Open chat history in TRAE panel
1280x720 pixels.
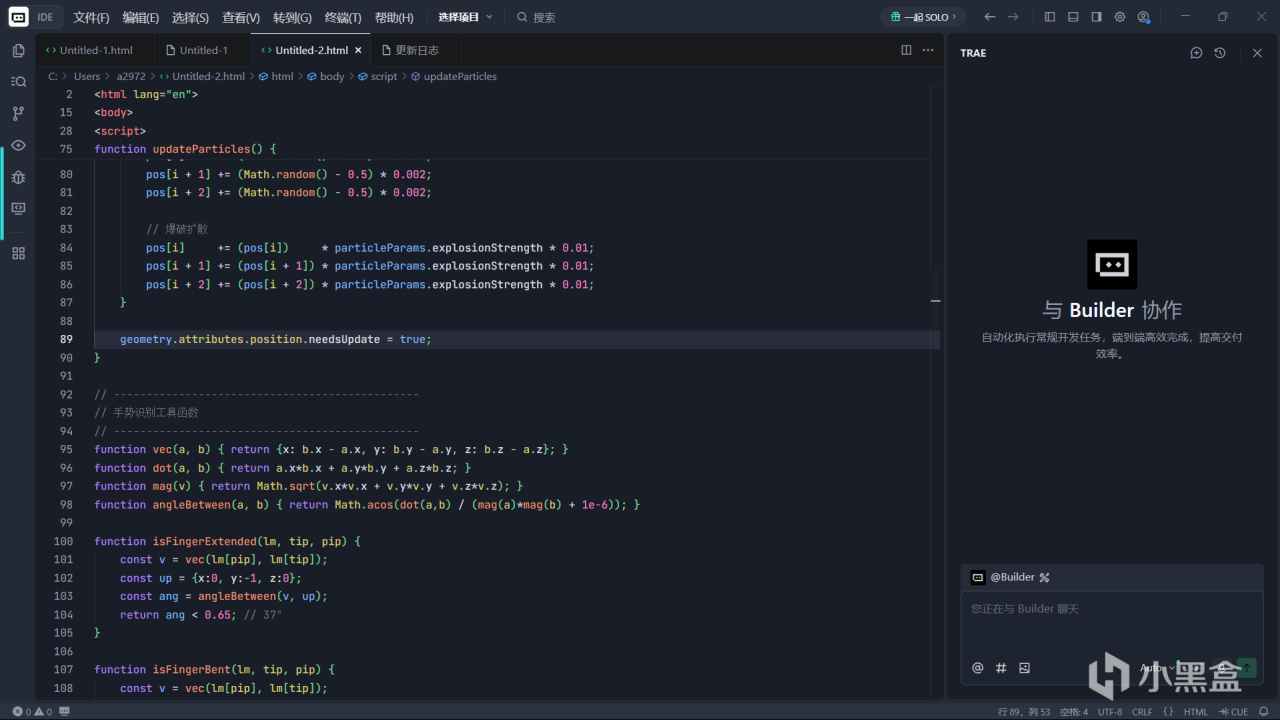[x=1220, y=53]
